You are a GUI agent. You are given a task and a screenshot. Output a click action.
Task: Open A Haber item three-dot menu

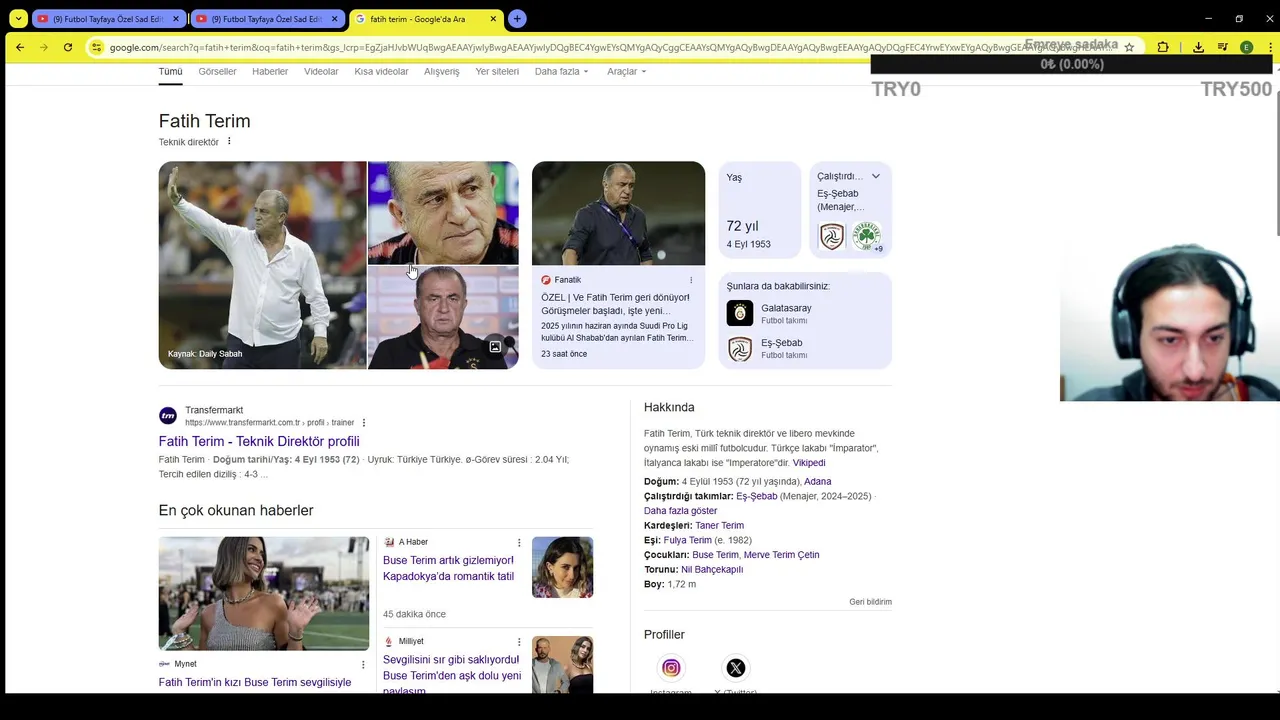[x=519, y=542]
